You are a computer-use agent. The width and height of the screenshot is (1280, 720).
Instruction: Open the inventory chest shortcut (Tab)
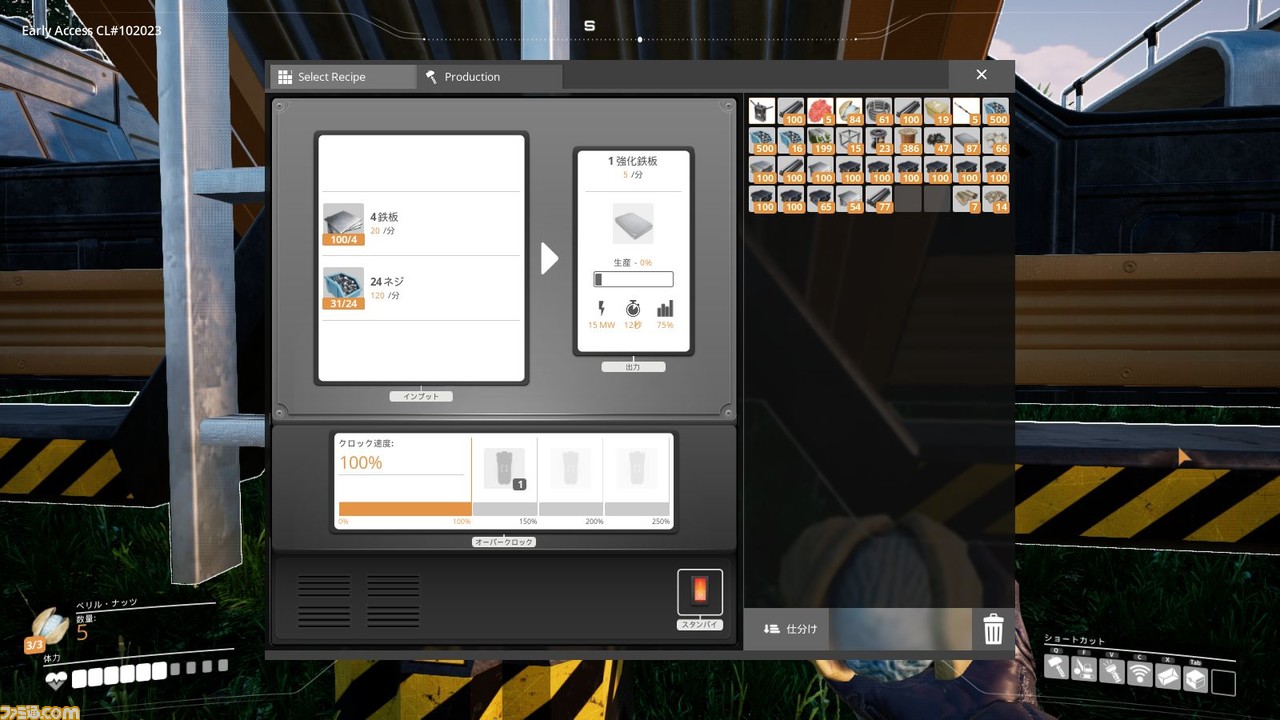1195,679
